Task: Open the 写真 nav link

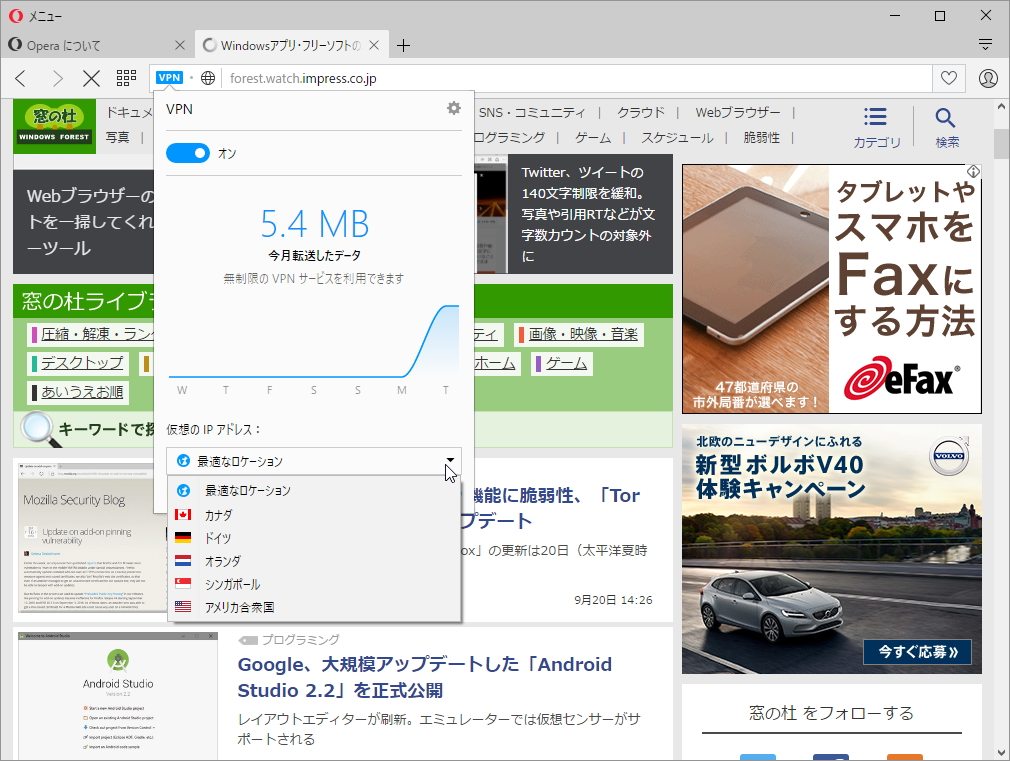Action: pos(117,137)
